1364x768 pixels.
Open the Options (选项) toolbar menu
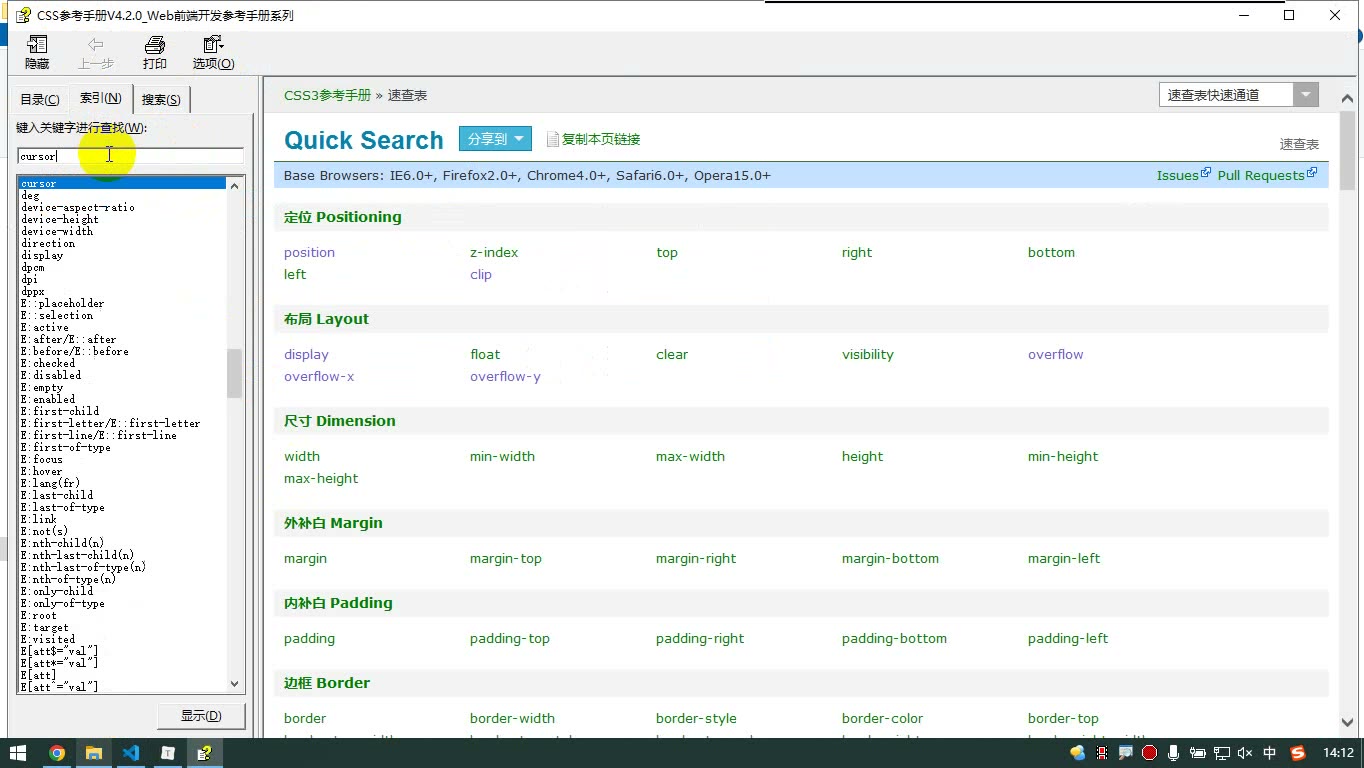pos(213,52)
